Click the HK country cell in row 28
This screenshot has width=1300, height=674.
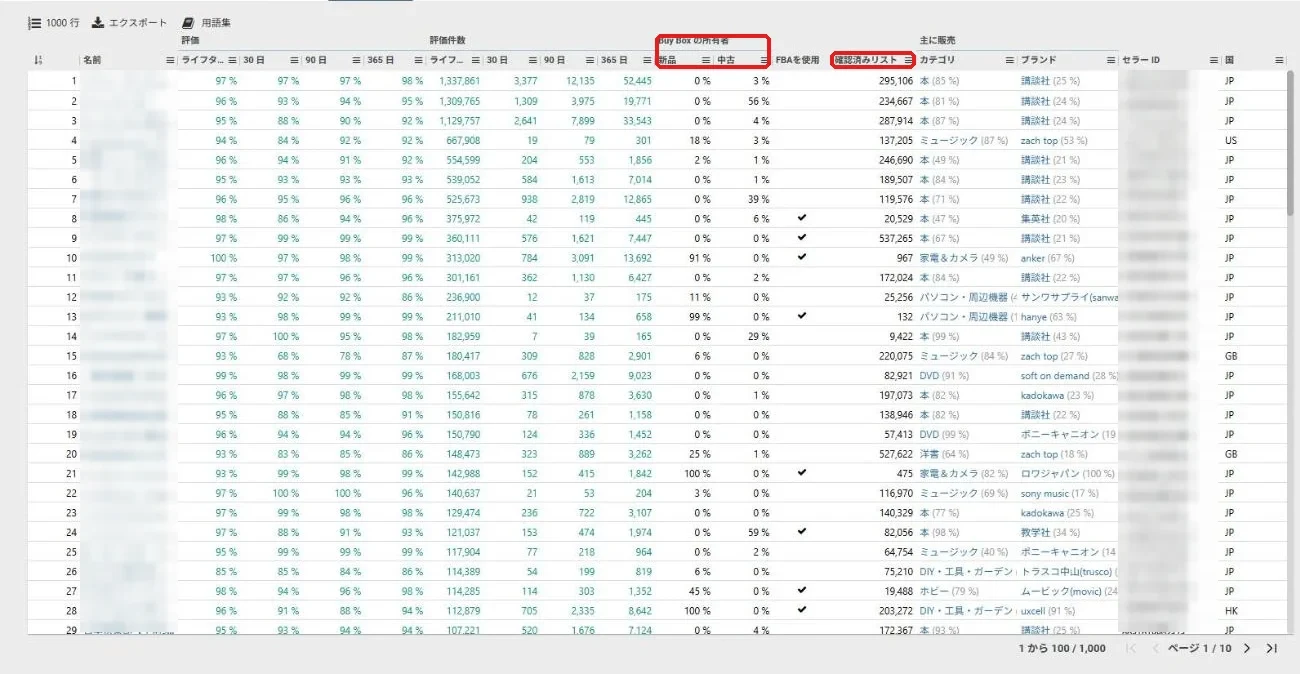tap(1231, 611)
